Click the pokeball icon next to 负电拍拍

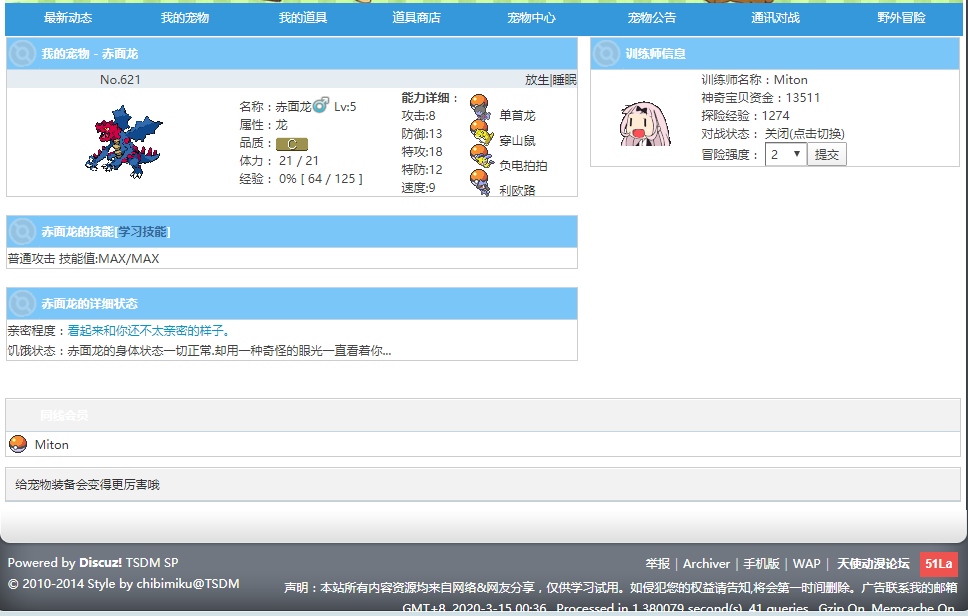coord(481,157)
